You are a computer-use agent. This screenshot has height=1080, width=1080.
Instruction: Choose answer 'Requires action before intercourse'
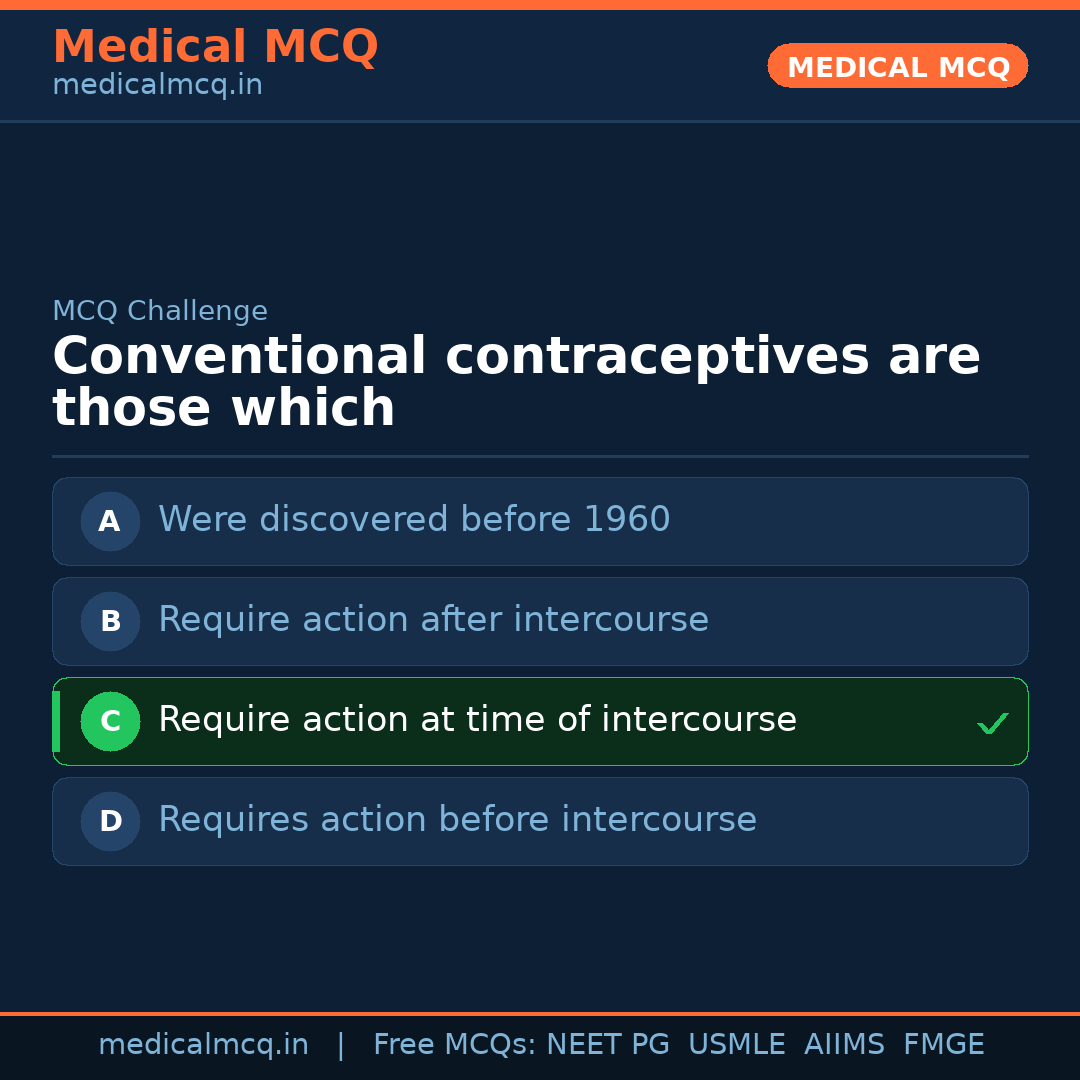coord(457,820)
